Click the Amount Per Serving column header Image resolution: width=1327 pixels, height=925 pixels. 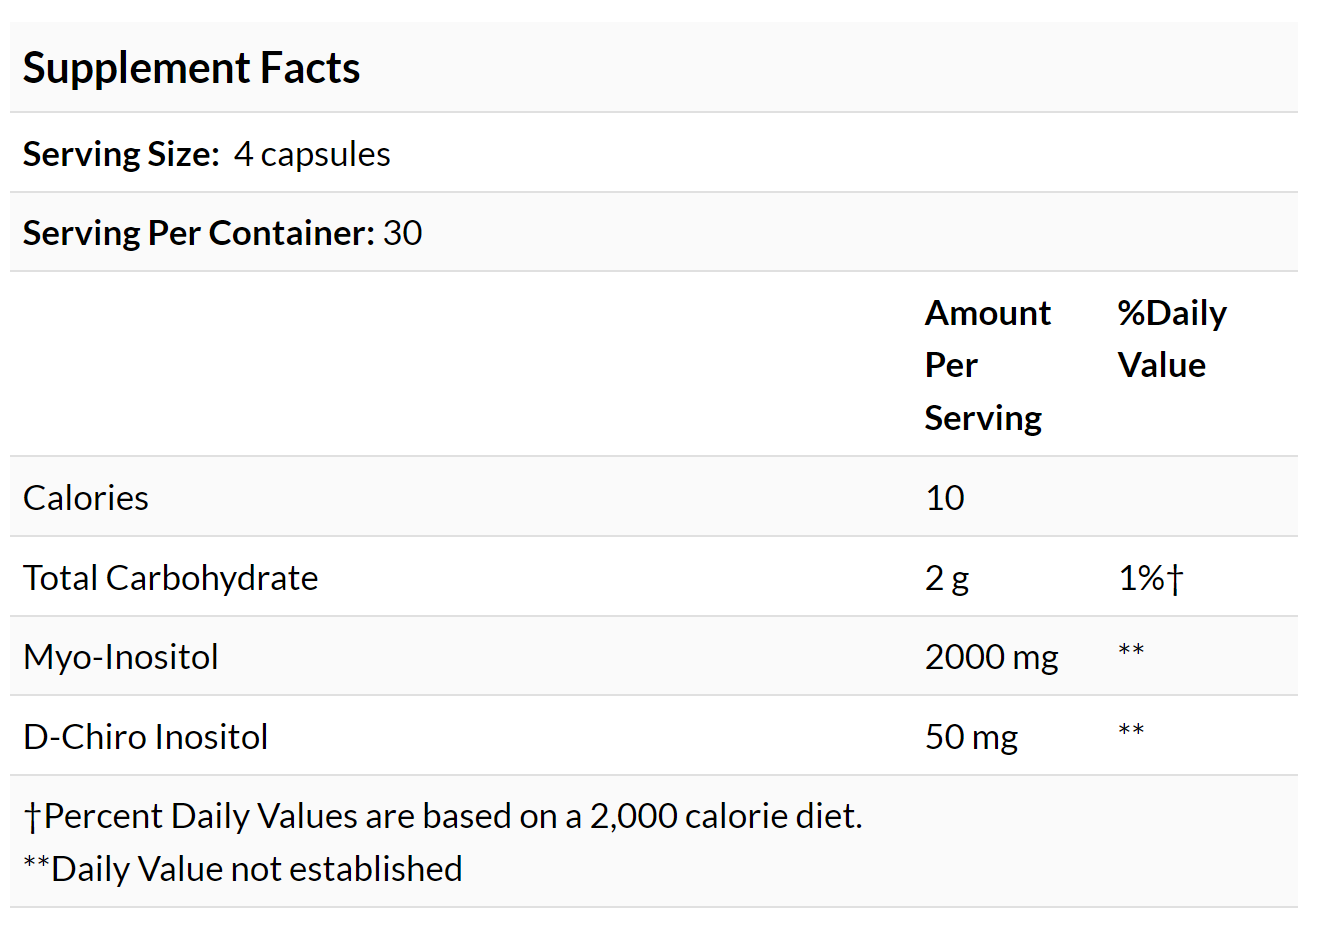pos(987,365)
